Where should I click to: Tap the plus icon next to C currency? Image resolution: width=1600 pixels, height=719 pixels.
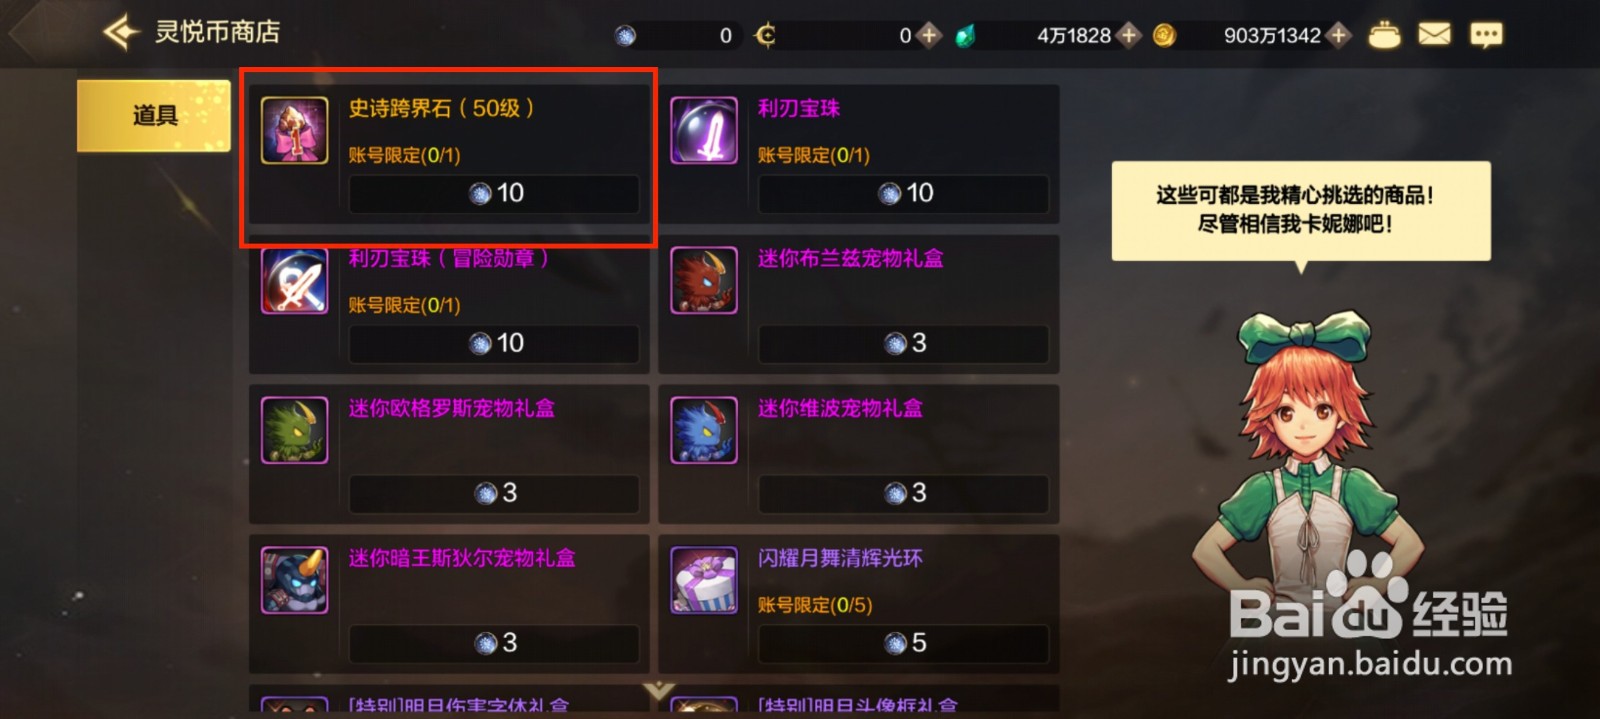(x=929, y=35)
